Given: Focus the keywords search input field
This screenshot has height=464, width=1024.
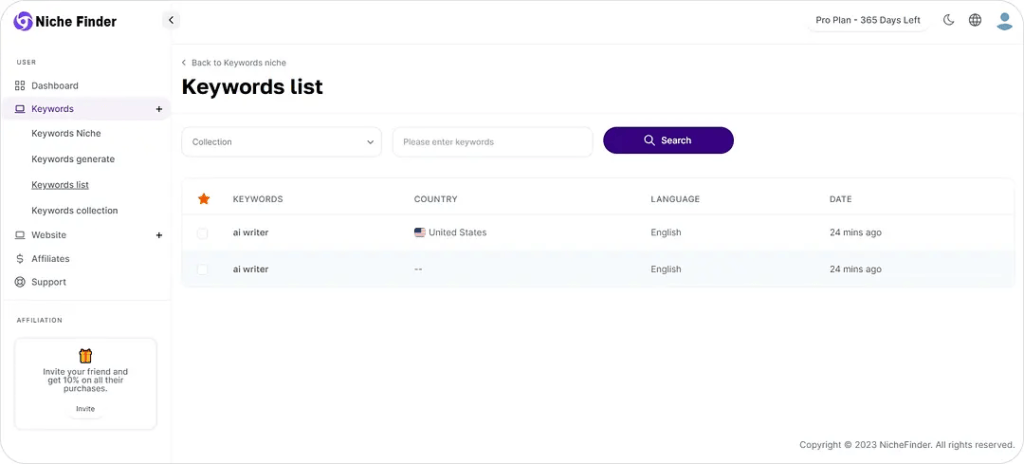Looking at the screenshot, I should (x=492, y=142).
